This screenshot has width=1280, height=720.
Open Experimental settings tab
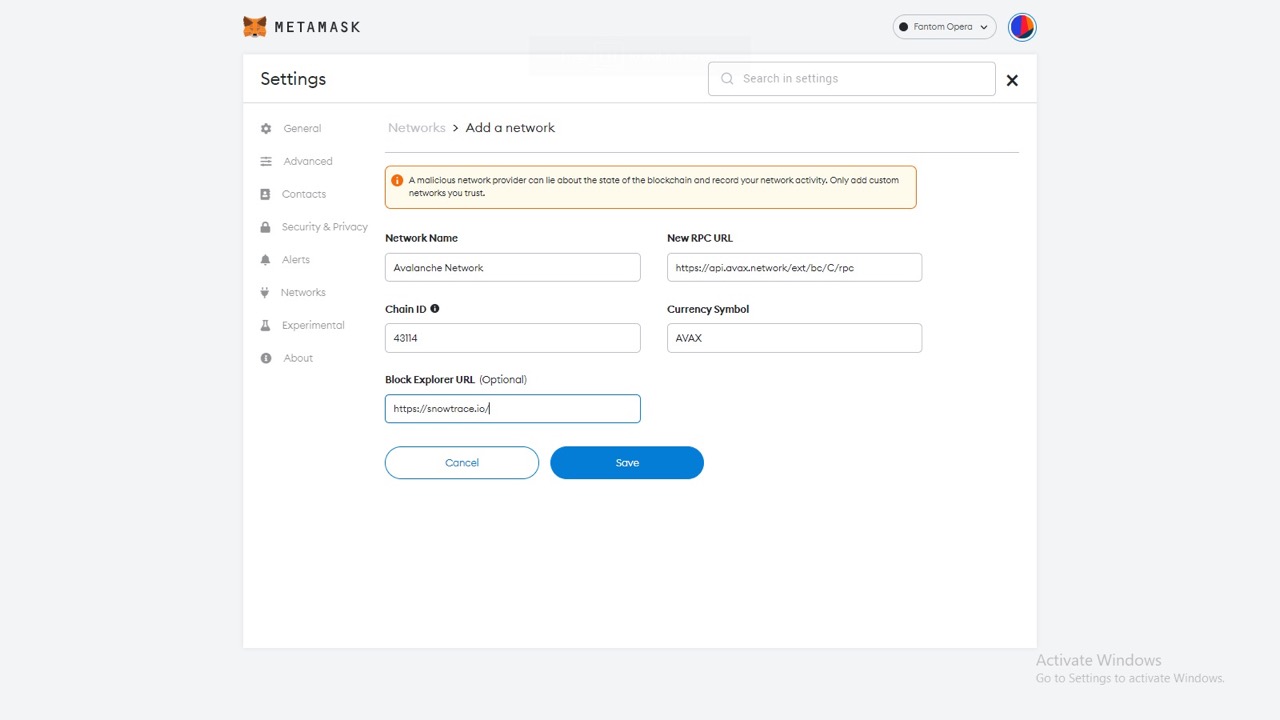(x=313, y=326)
